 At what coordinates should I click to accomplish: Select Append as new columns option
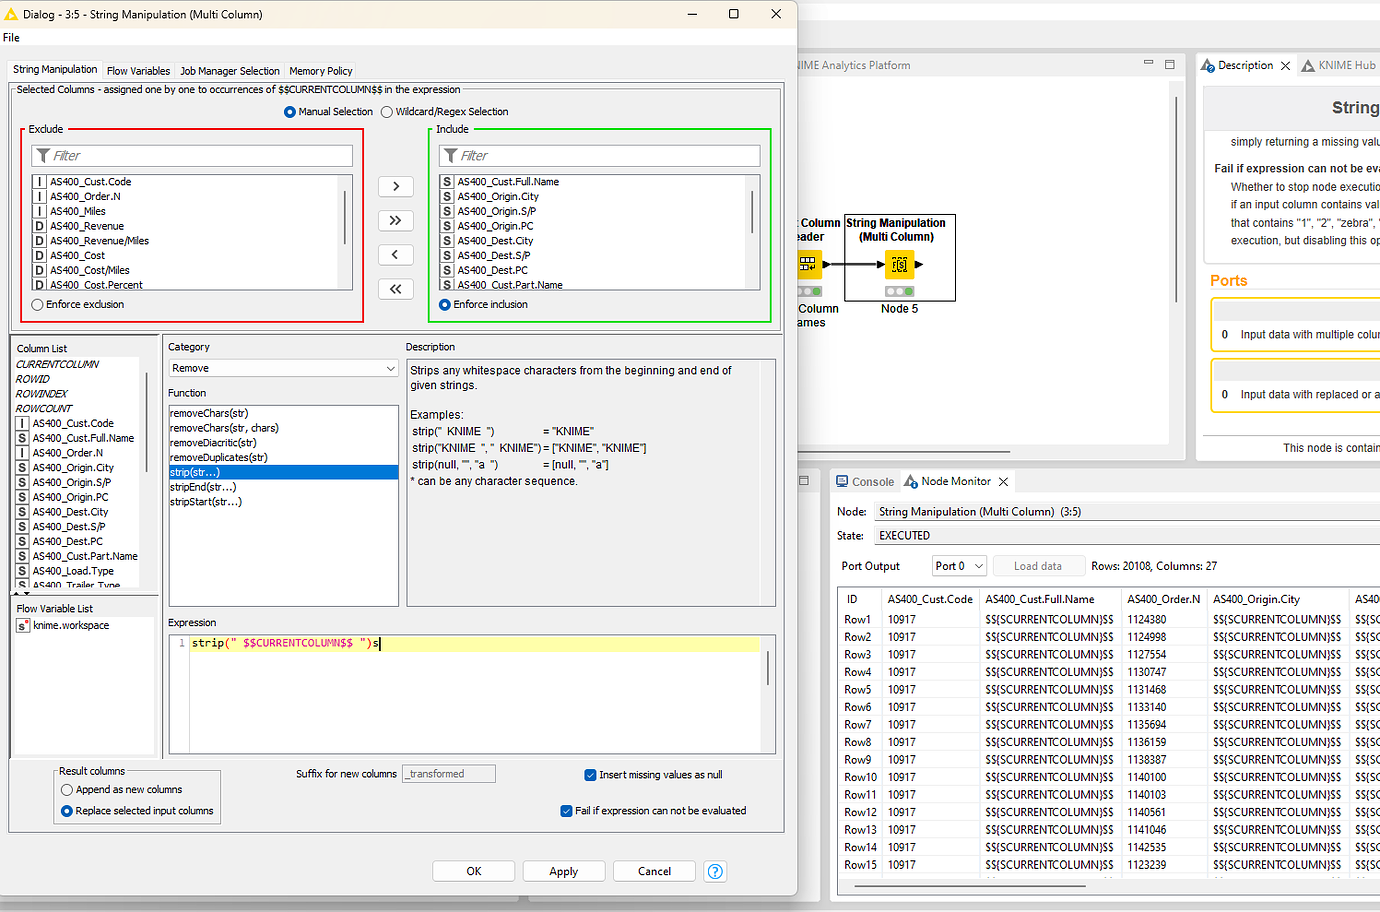click(67, 790)
